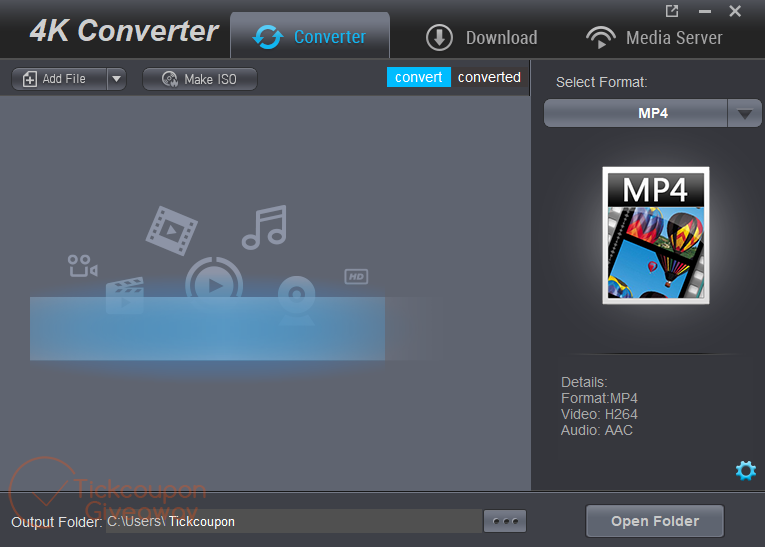The height and width of the screenshot is (547, 765).
Task: Open the gear settings icon
Action: (x=745, y=470)
